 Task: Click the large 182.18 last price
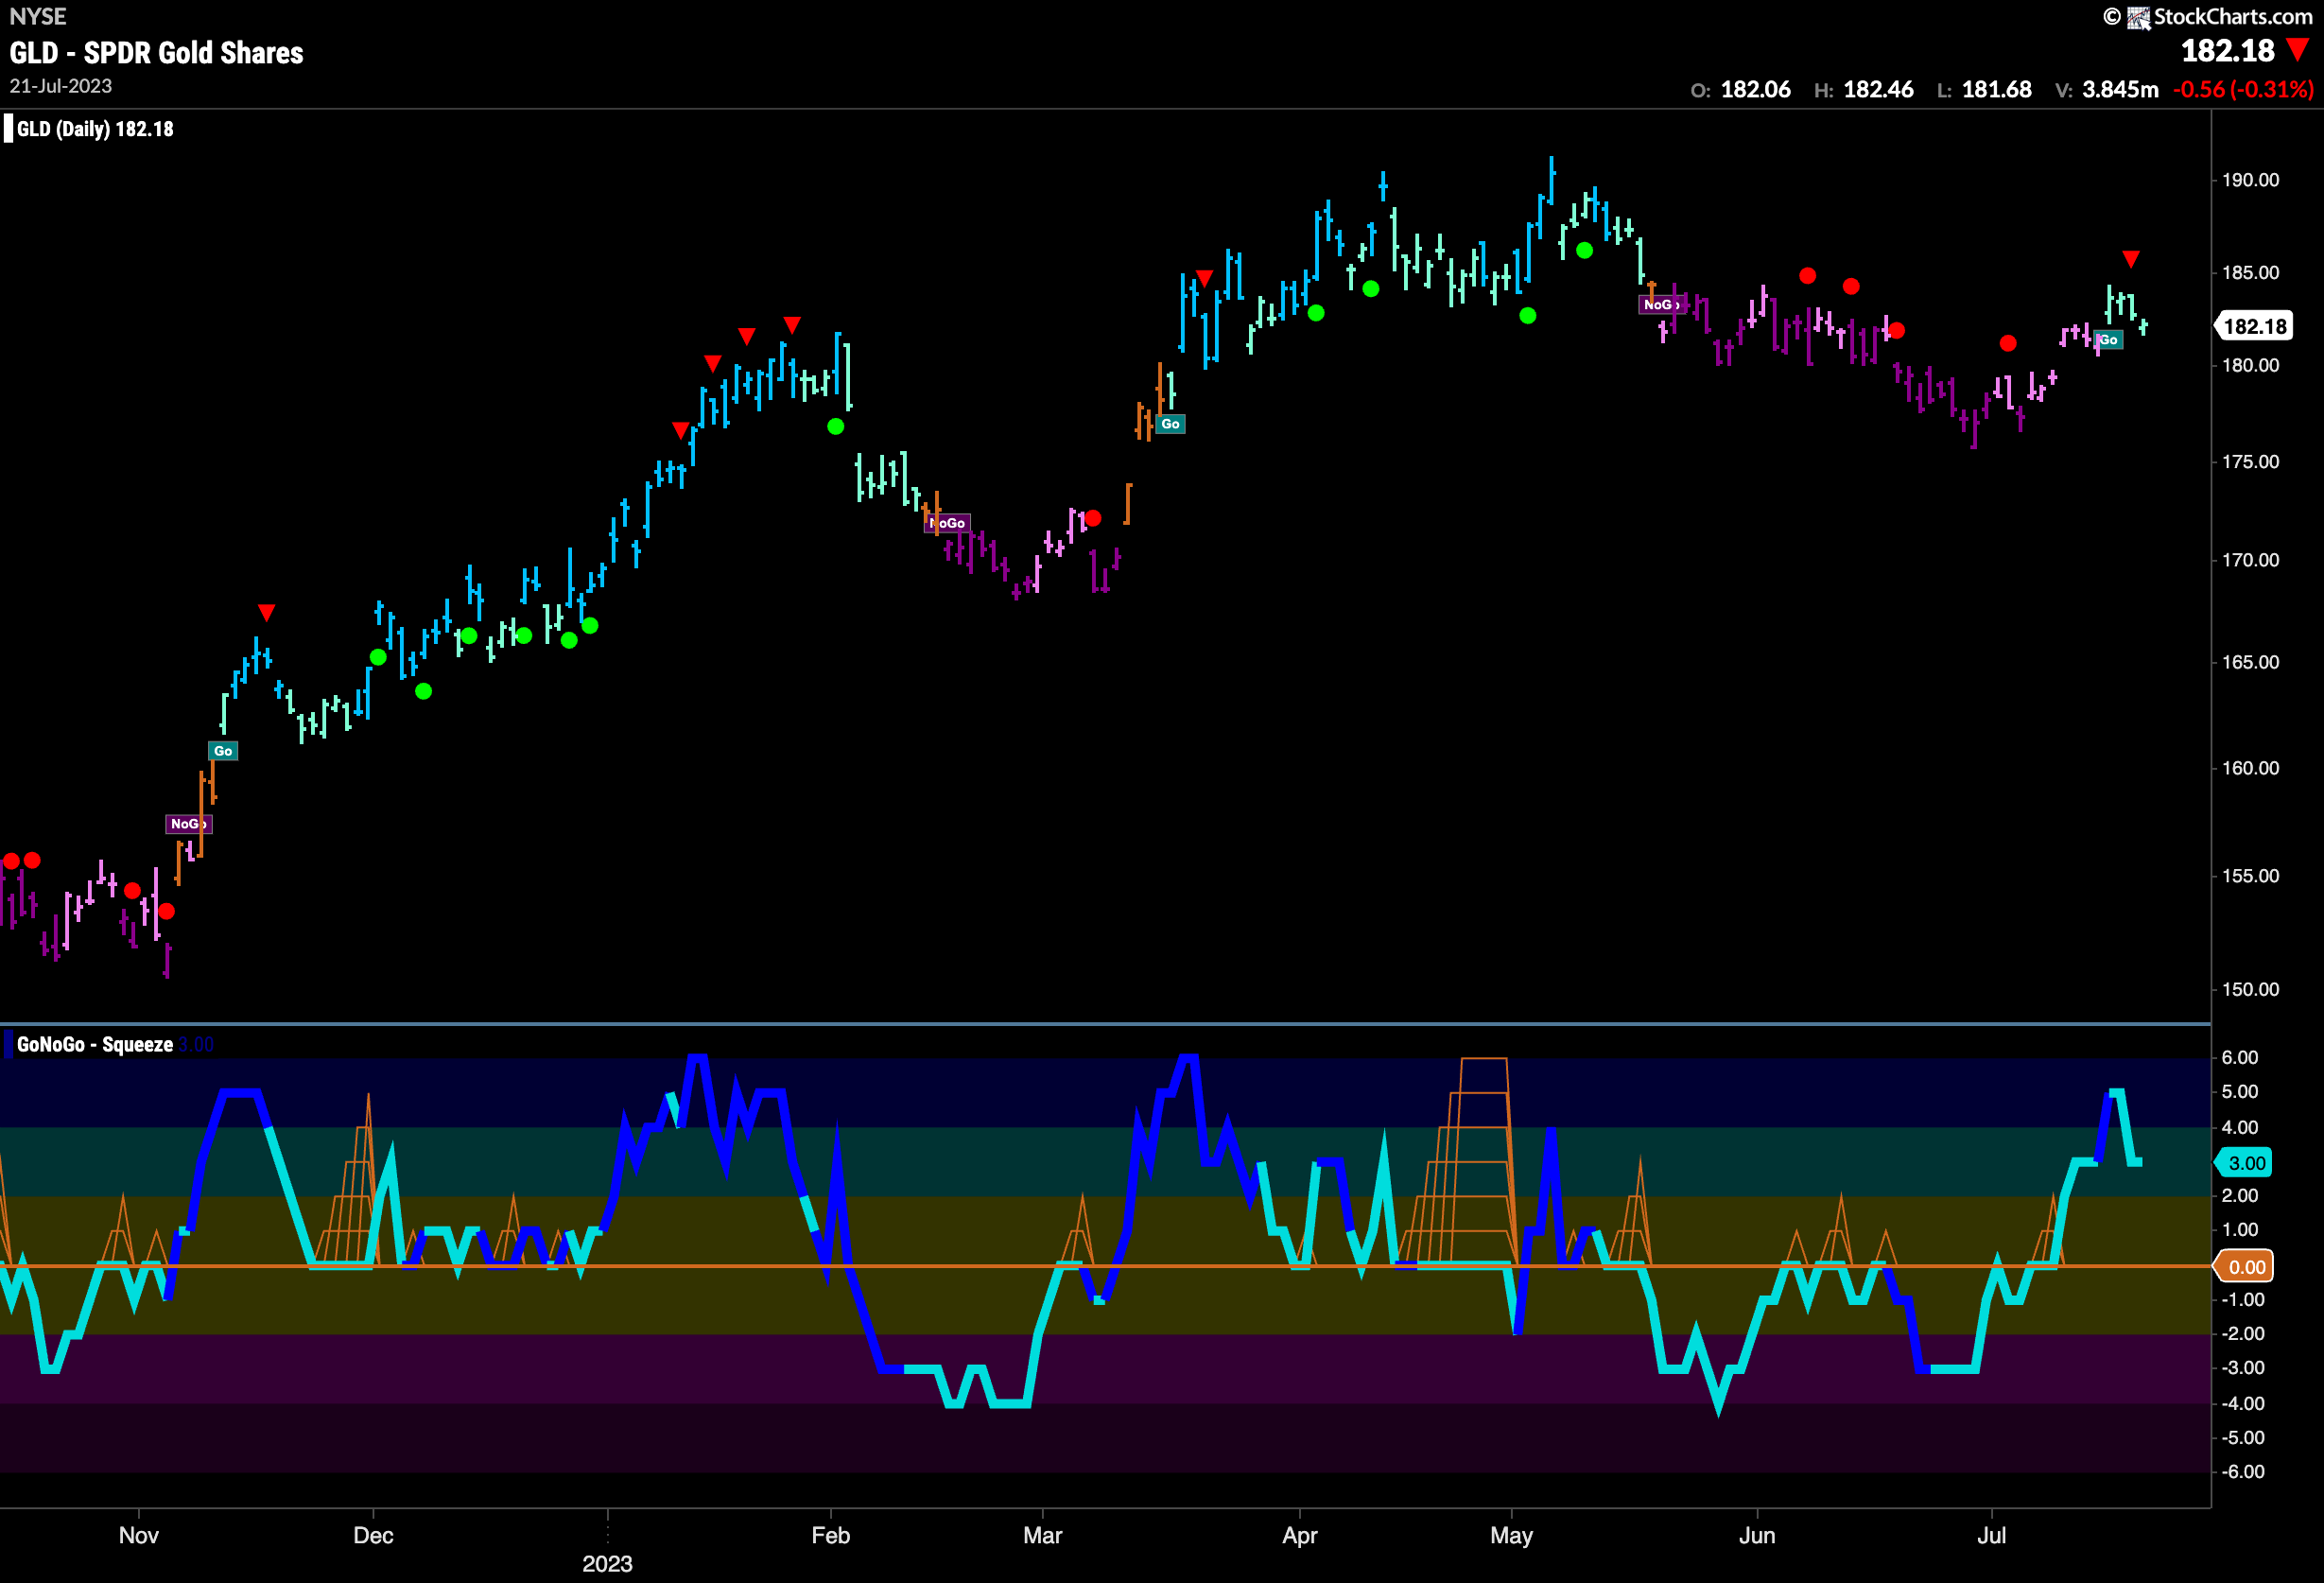coord(2227,51)
